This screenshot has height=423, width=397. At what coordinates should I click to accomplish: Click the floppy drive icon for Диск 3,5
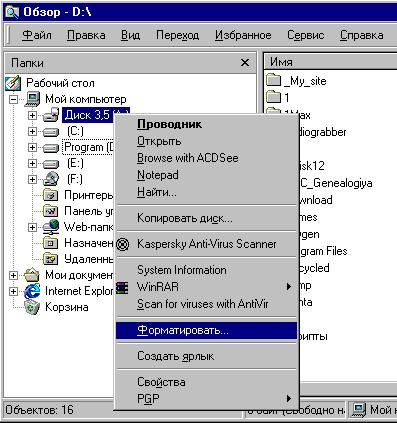[51, 115]
